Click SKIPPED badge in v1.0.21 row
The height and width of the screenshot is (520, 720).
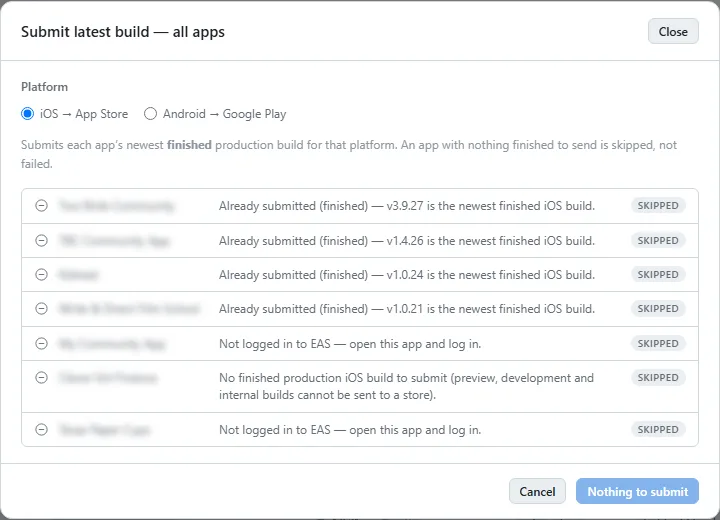click(x=658, y=308)
